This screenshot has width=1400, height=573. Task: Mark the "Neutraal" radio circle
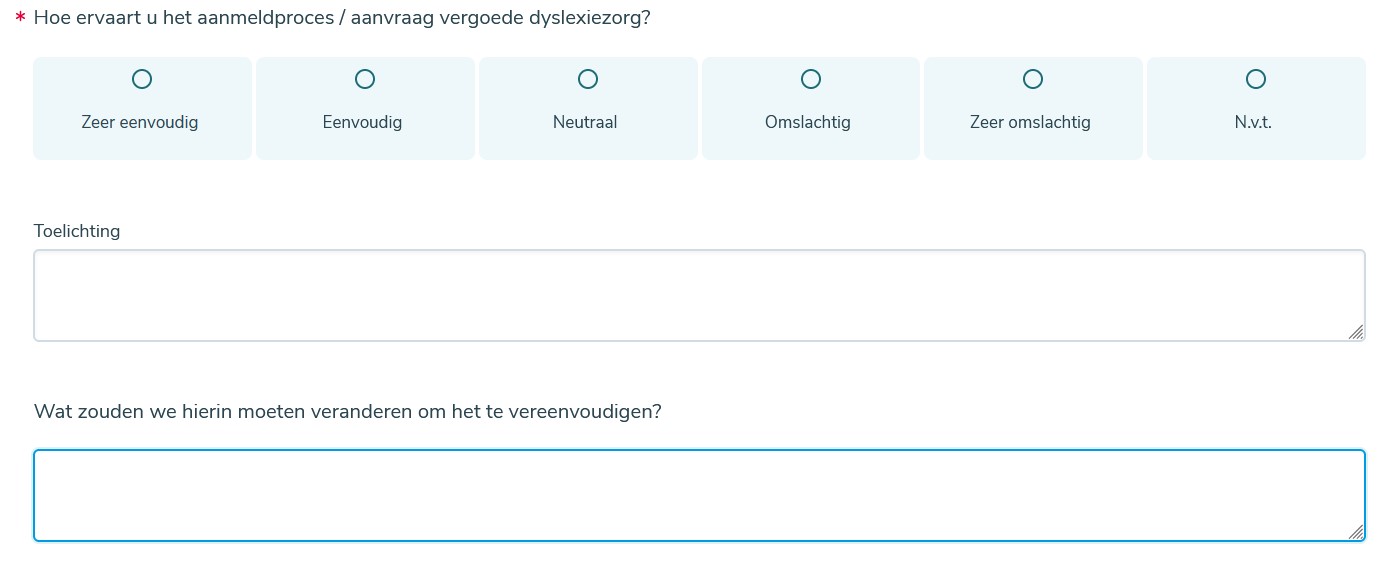pos(588,78)
